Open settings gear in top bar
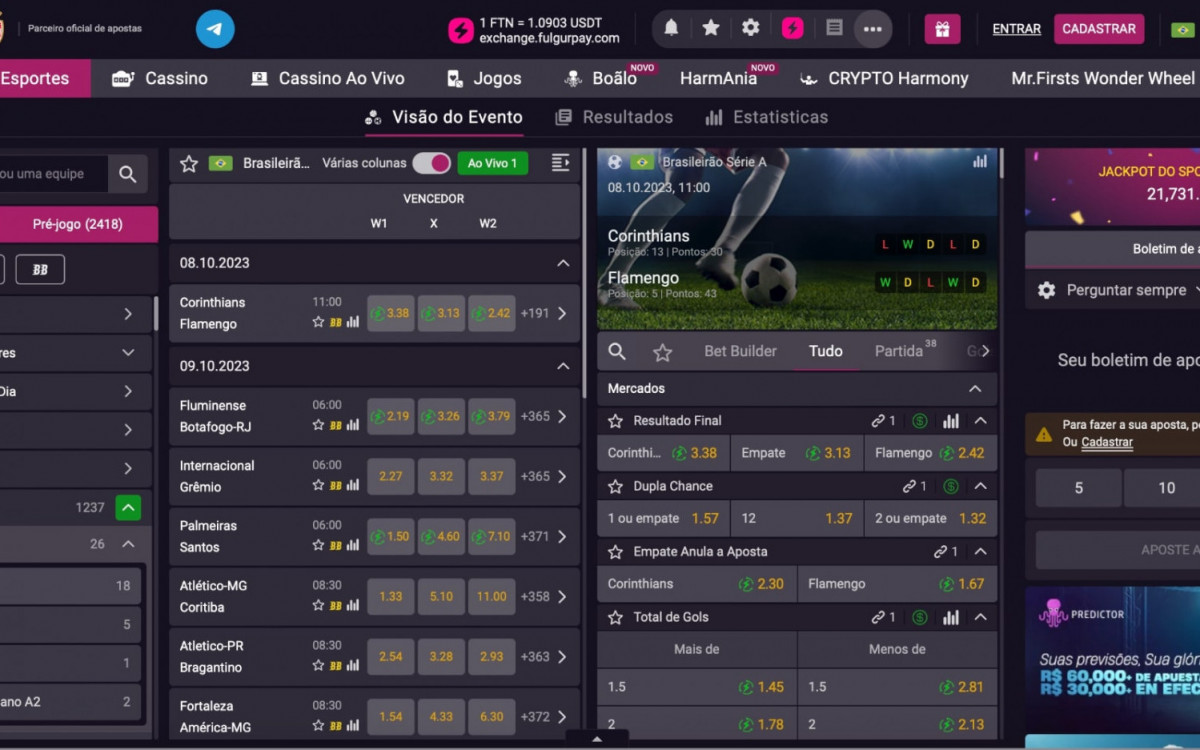 751,28
